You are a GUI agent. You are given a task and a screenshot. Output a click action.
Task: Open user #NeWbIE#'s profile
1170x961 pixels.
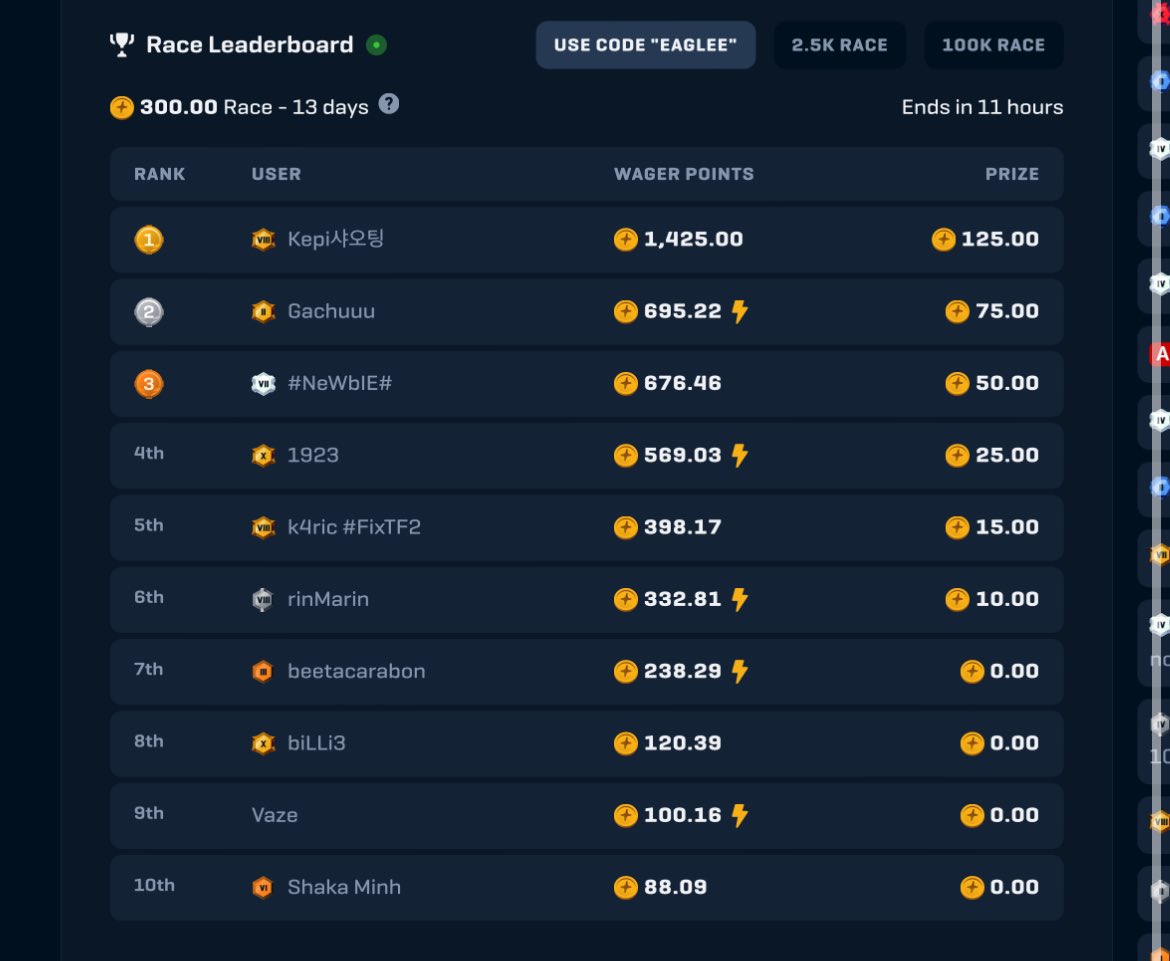pos(340,384)
